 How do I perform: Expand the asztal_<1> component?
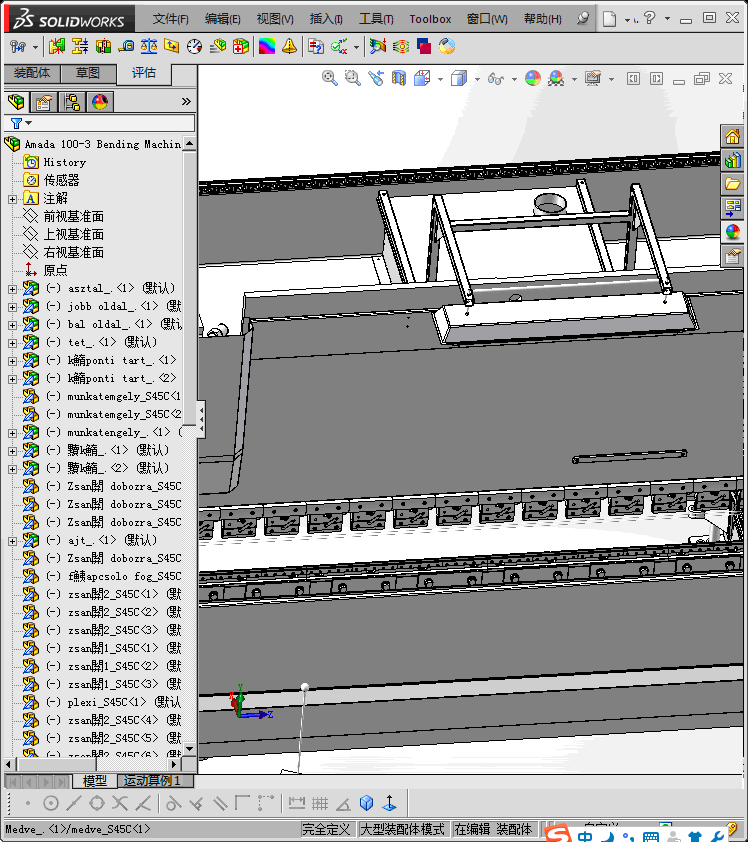(x=12, y=289)
